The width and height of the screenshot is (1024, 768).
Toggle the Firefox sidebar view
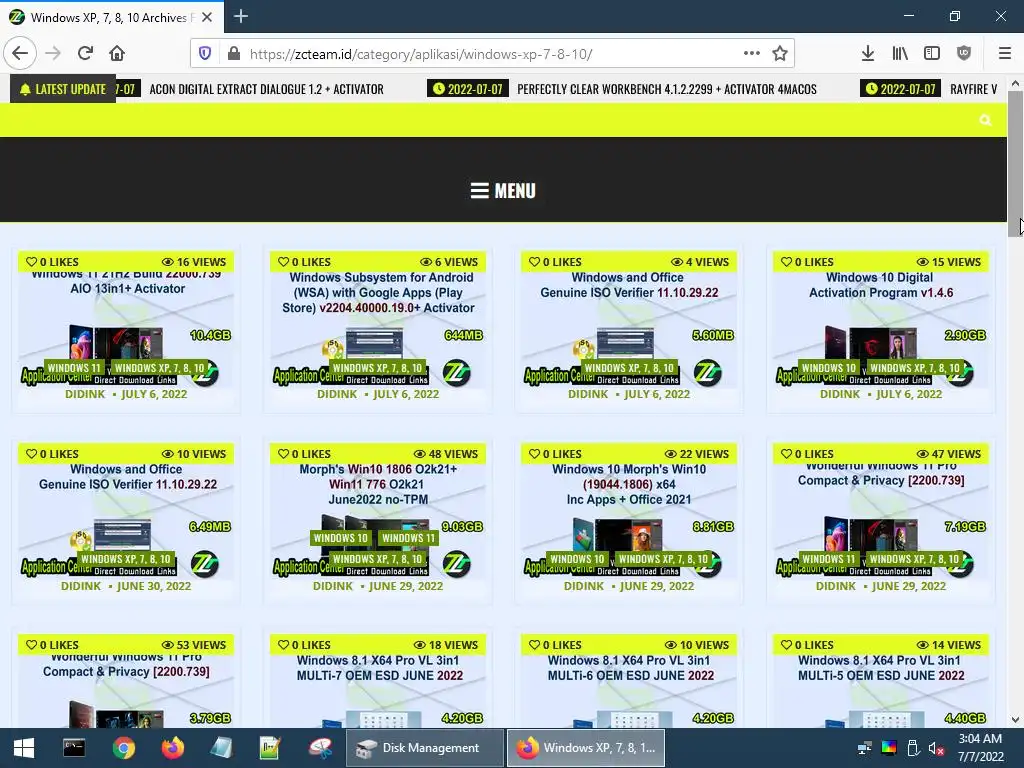click(932, 54)
